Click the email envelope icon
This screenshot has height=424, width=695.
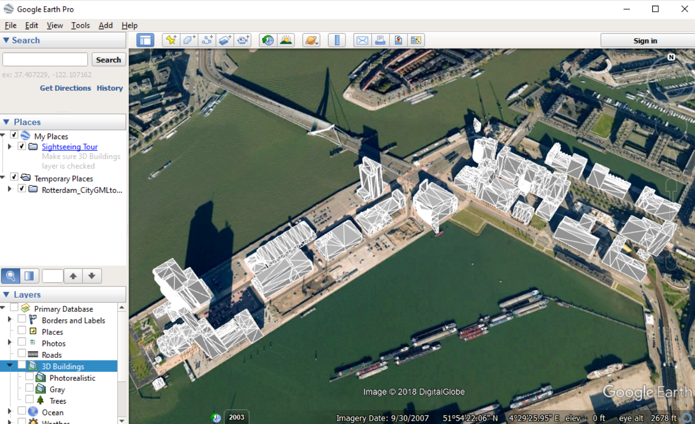(x=362, y=40)
